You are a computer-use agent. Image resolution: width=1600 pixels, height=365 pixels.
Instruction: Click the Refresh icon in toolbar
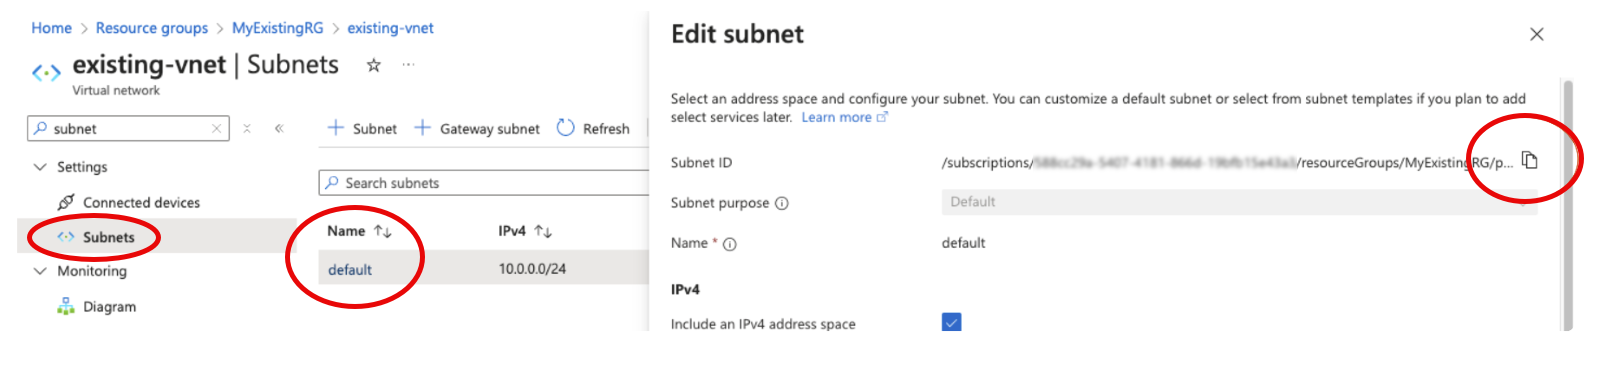[566, 128]
